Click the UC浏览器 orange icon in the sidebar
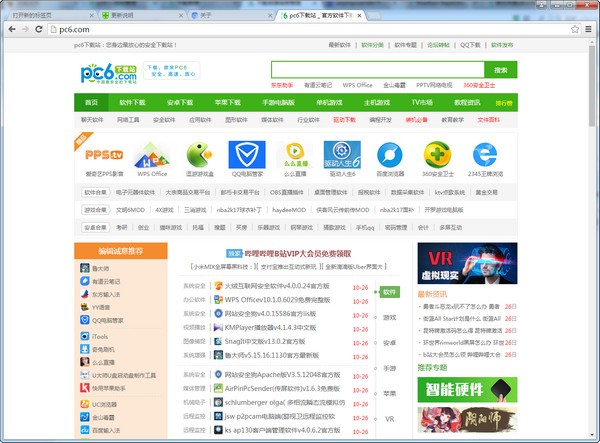The width and height of the screenshot is (600, 443). point(85,404)
